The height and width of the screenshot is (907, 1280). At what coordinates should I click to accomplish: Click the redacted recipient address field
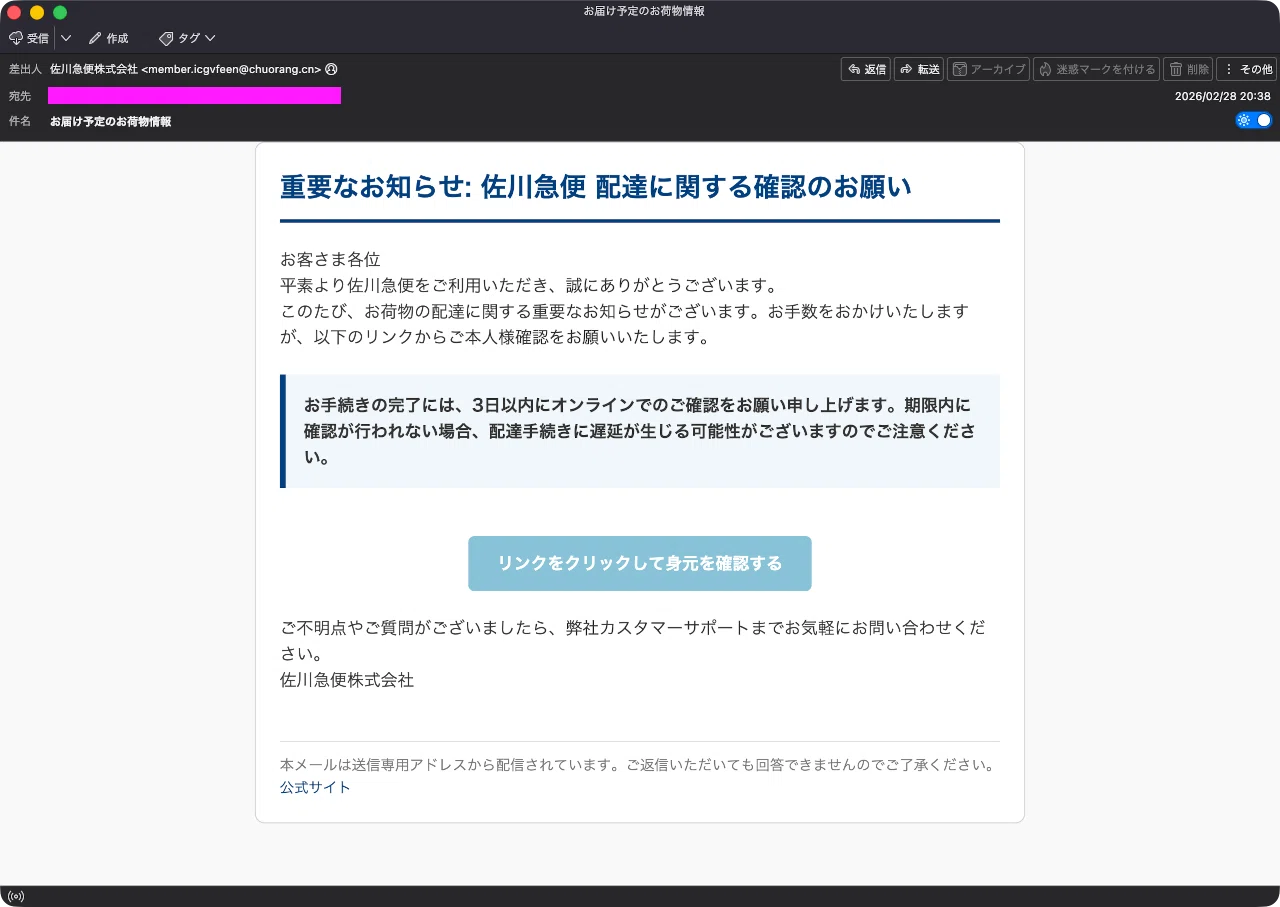coord(194,96)
